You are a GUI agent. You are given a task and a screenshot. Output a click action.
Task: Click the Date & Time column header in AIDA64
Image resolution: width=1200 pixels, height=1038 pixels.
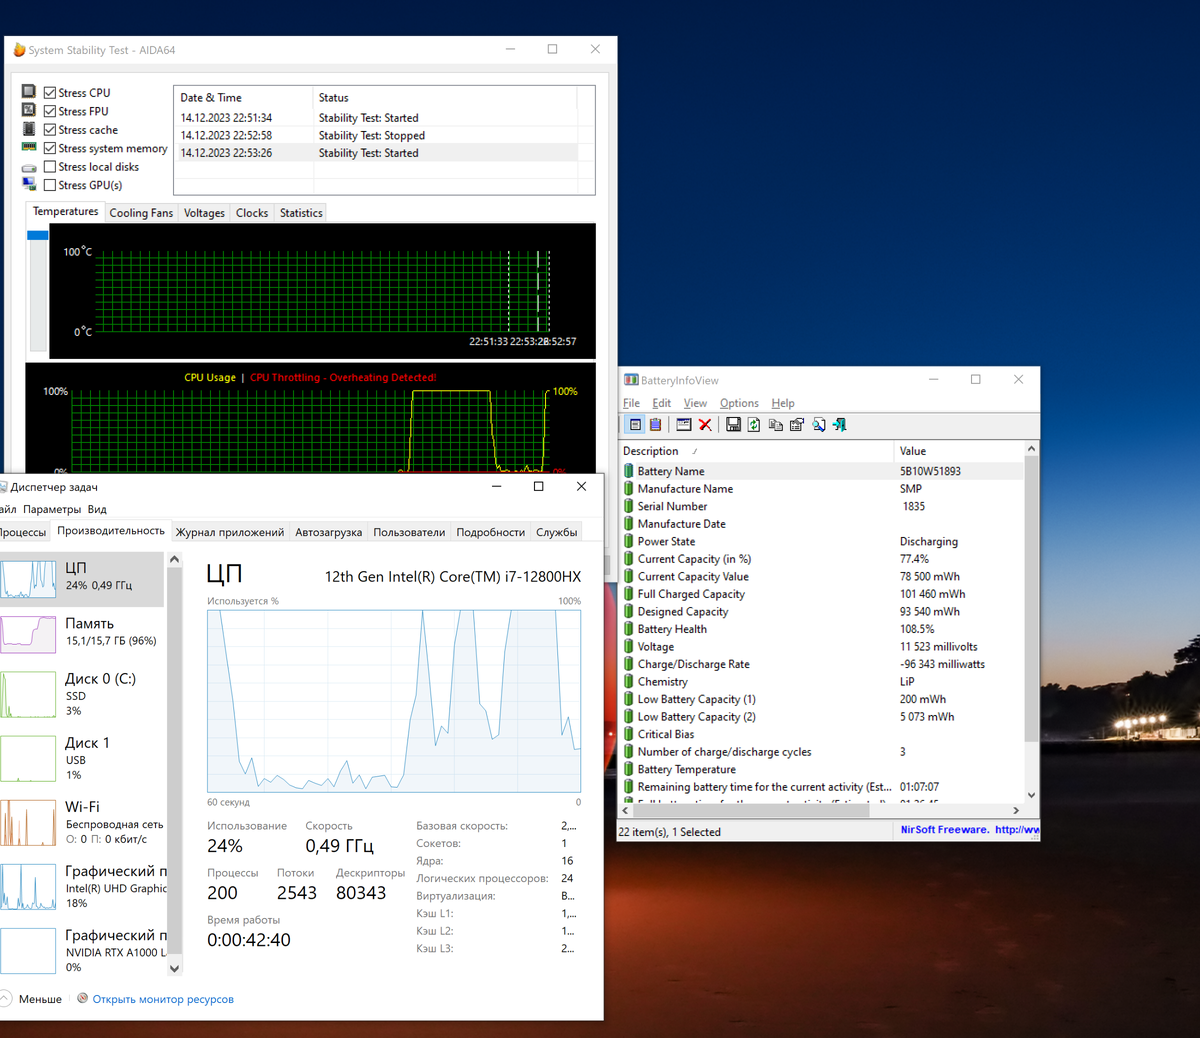[243, 98]
